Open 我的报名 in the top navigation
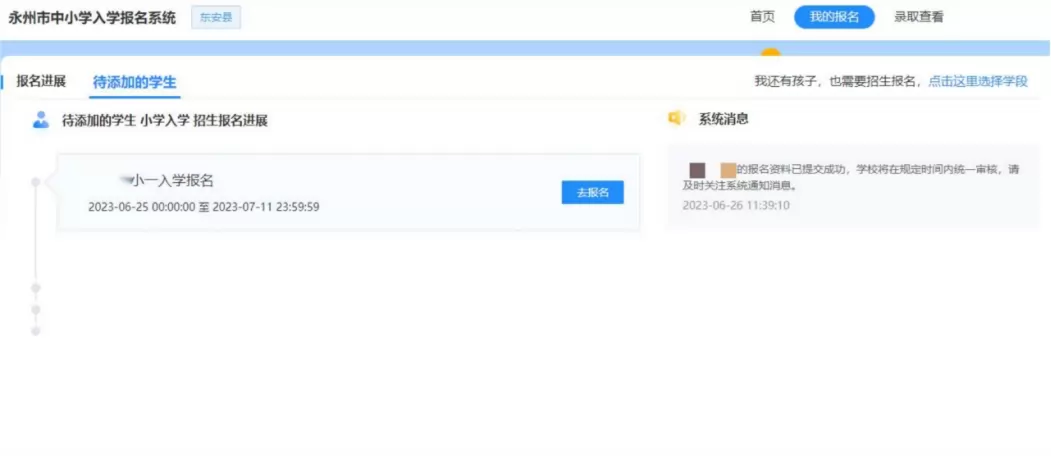Viewport: 1051px width, 456px height. [x=834, y=17]
